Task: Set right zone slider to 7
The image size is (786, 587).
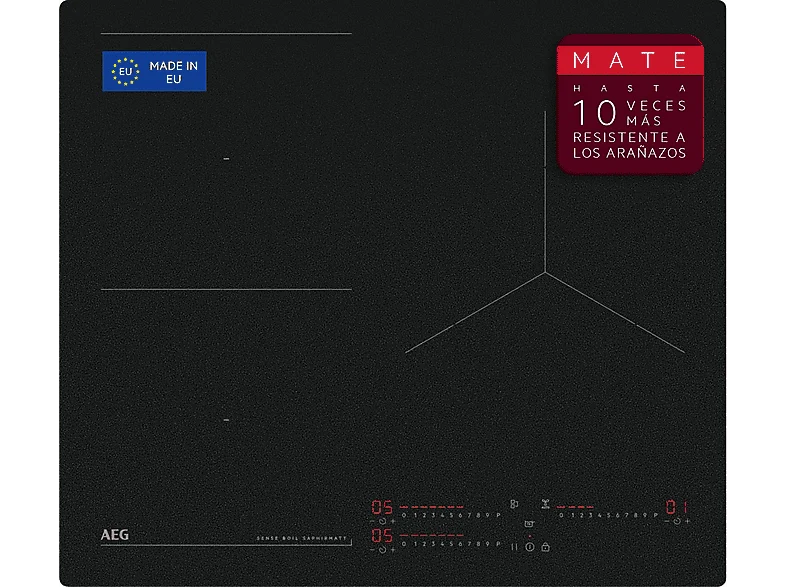Action: [627, 515]
